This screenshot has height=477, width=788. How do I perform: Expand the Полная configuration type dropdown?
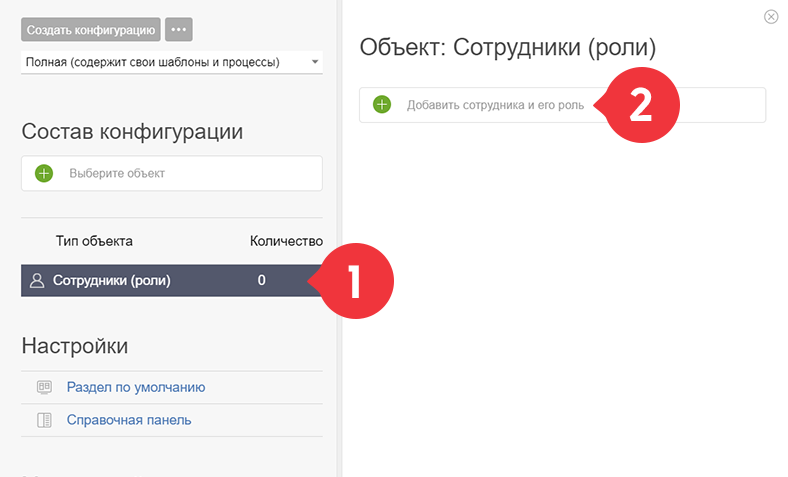pyautogui.click(x=172, y=62)
